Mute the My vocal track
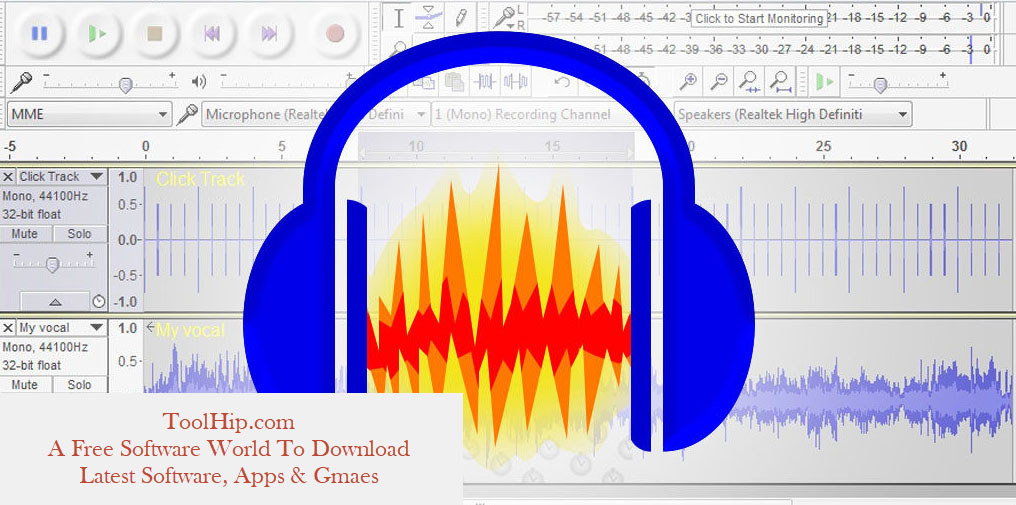This screenshot has height=505, width=1016. (26, 385)
